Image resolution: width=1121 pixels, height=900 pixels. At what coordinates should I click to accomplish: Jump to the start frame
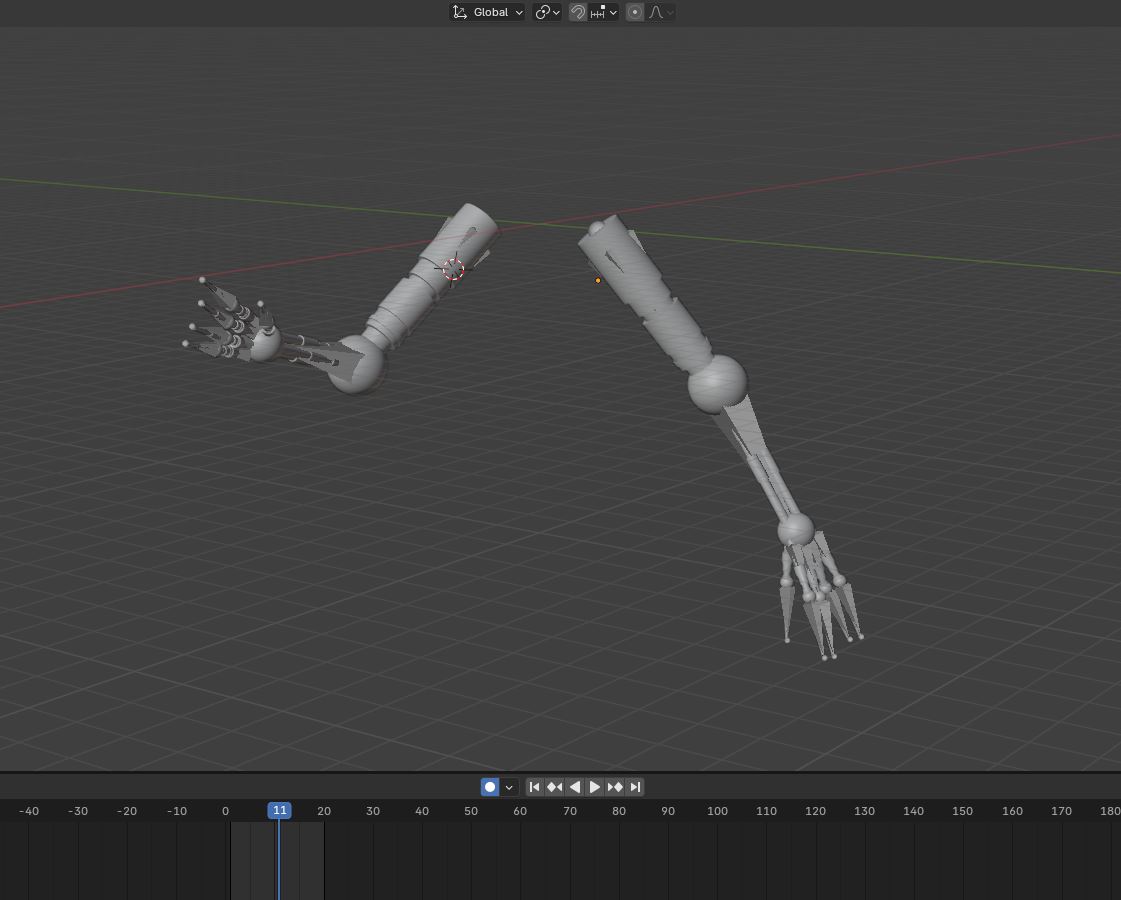[x=535, y=787]
